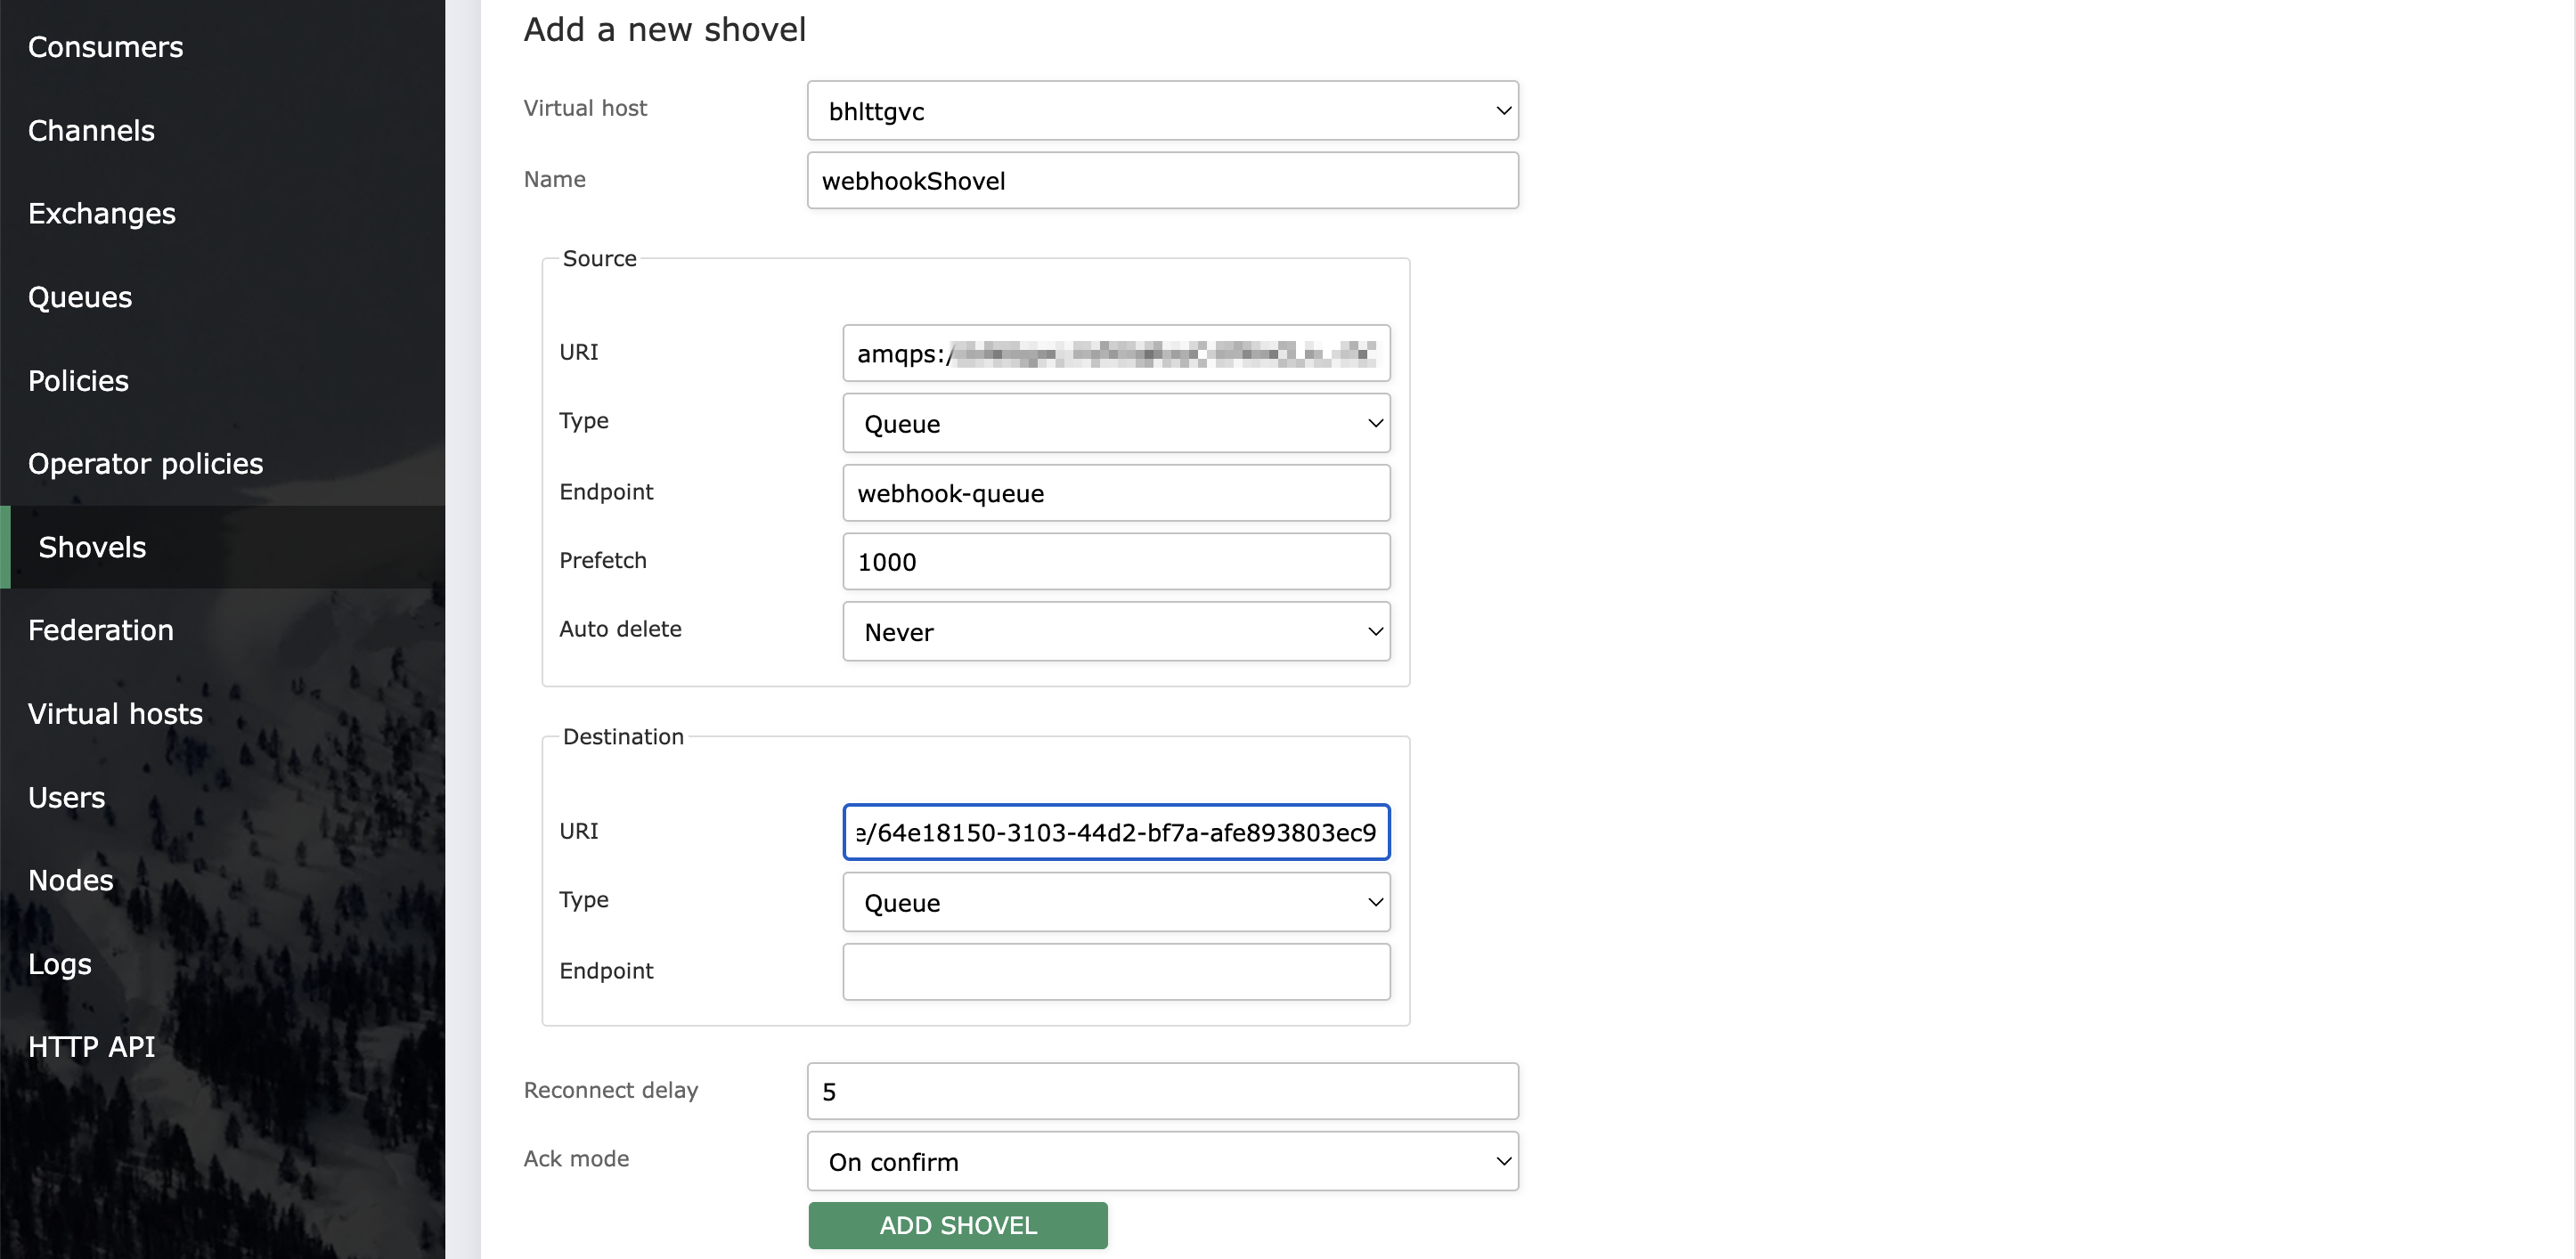Viewport: 2576px width, 1259px height.
Task: Click the ADD SHOVEL button
Action: (957, 1225)
